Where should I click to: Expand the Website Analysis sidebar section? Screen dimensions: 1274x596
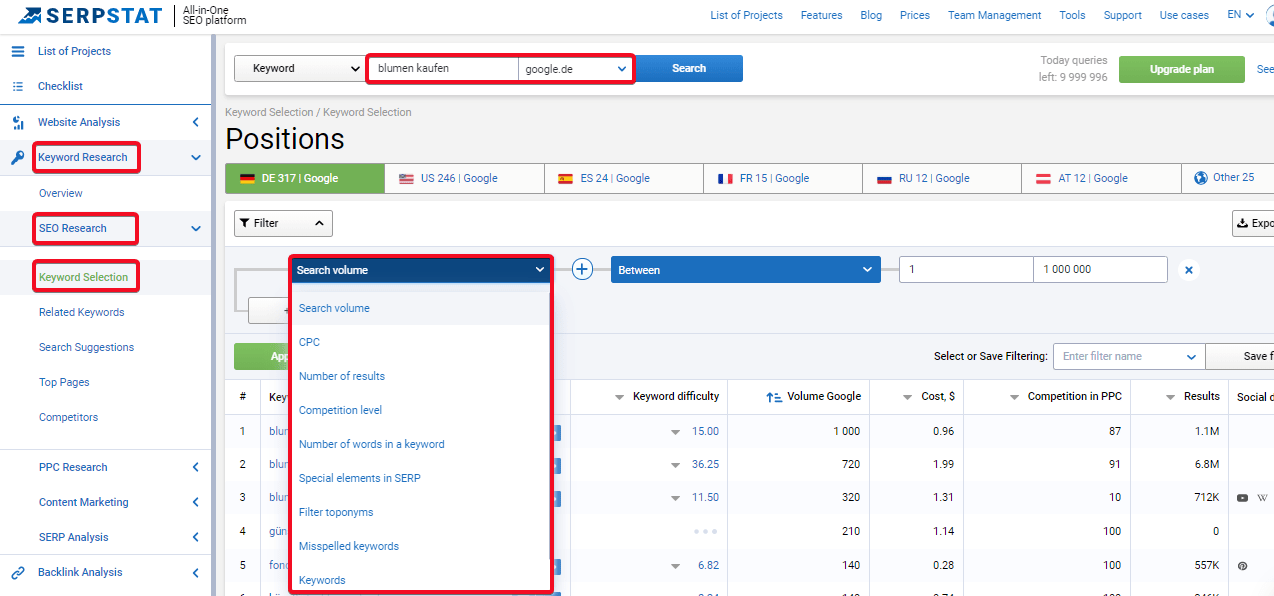(x=196, y=123)
